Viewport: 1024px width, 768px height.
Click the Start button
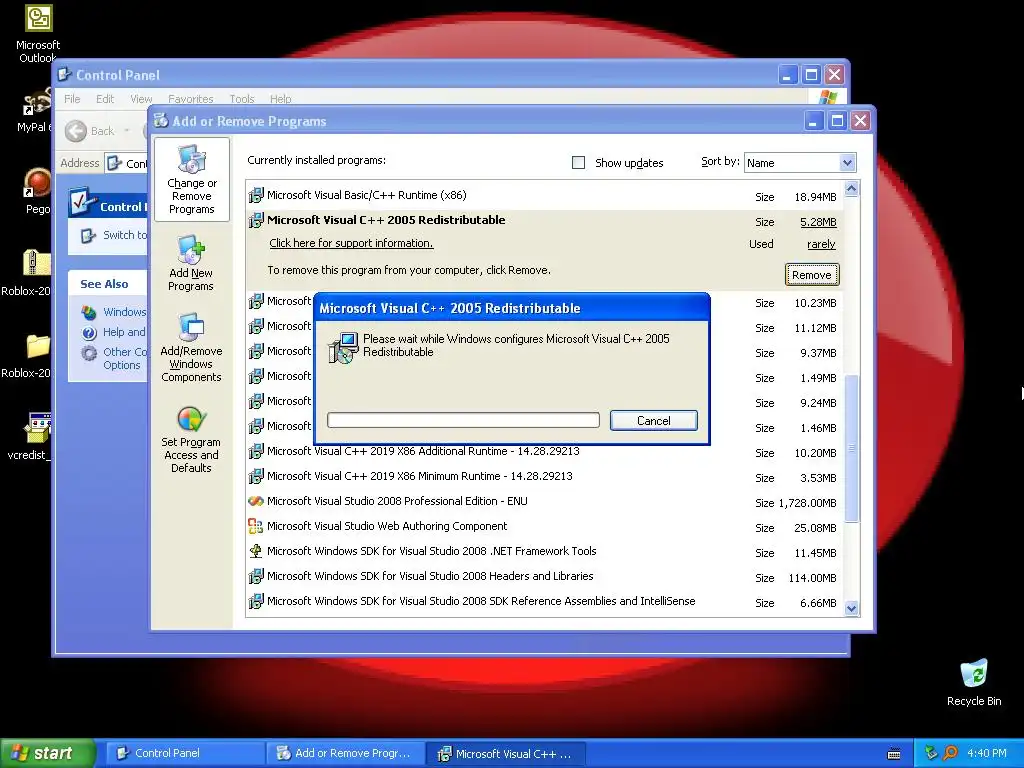pos(48,753)
